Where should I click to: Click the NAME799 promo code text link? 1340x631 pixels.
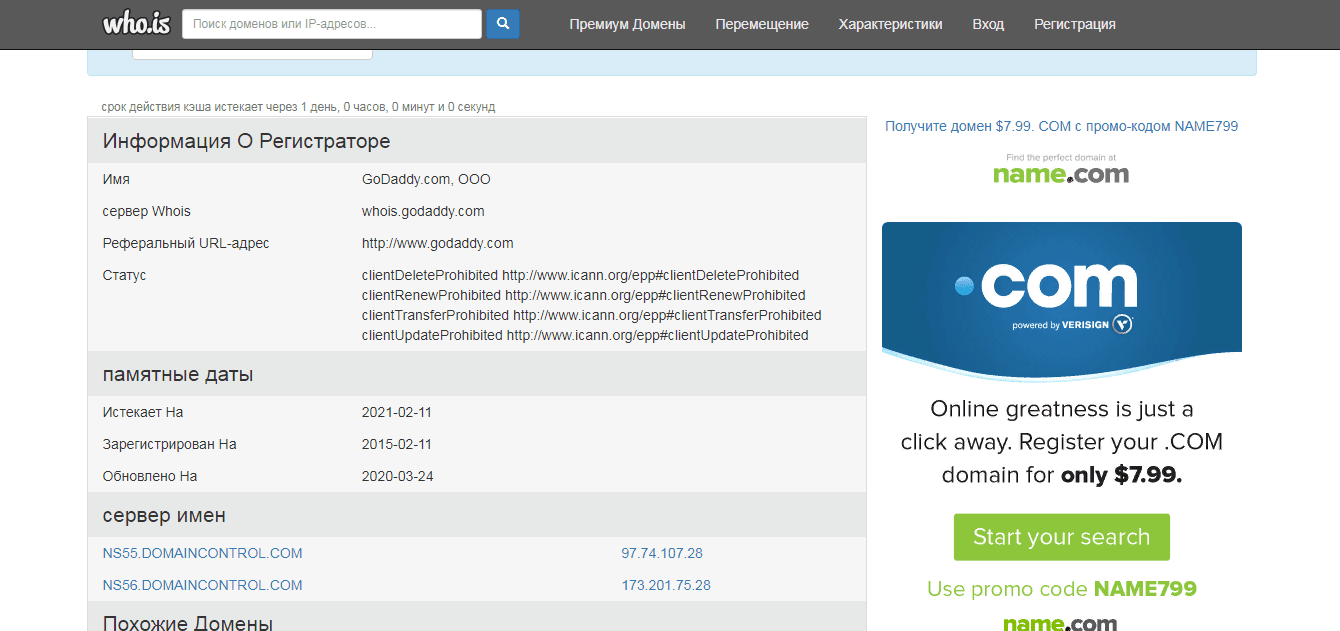coord(1061,126)
